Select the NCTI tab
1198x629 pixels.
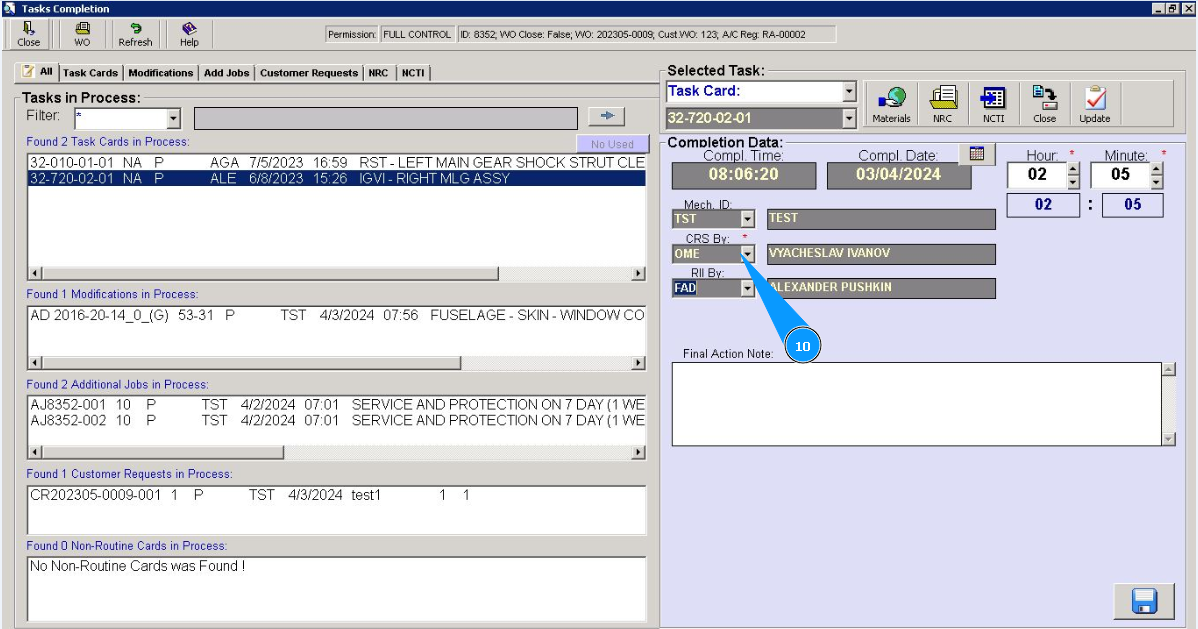[413, 73]
